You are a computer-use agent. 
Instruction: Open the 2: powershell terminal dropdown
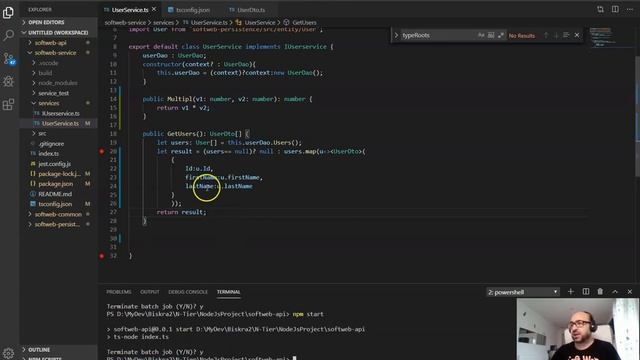pyautogui.click(x=523, y=292)
